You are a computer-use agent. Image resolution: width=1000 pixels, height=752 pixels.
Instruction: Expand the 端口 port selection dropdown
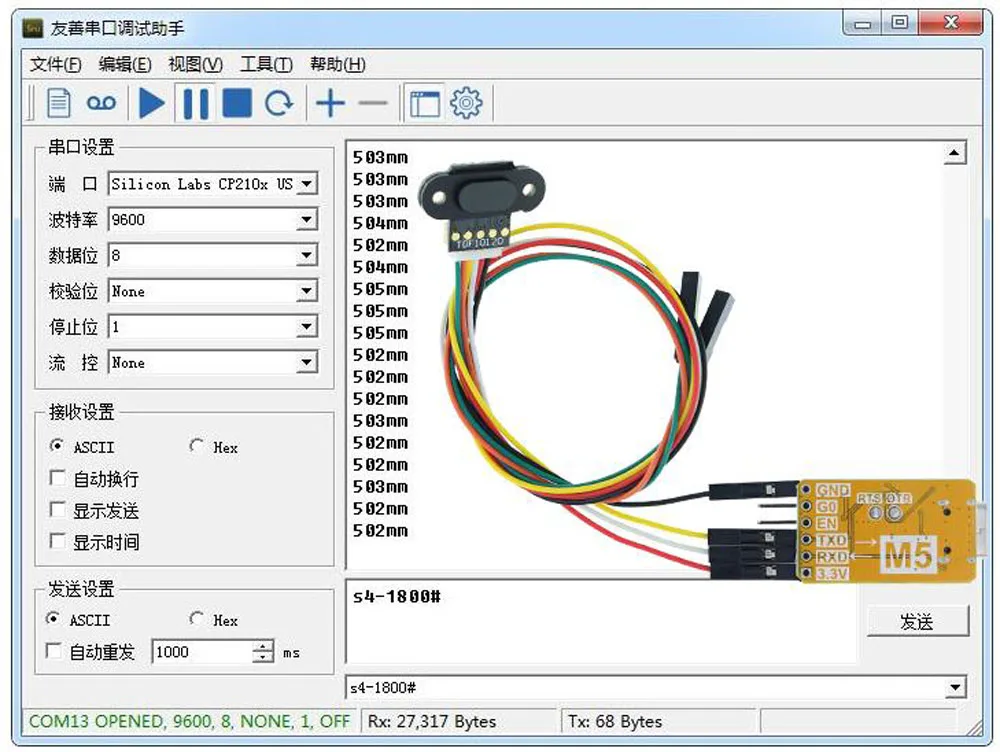[x=309, y=183]
